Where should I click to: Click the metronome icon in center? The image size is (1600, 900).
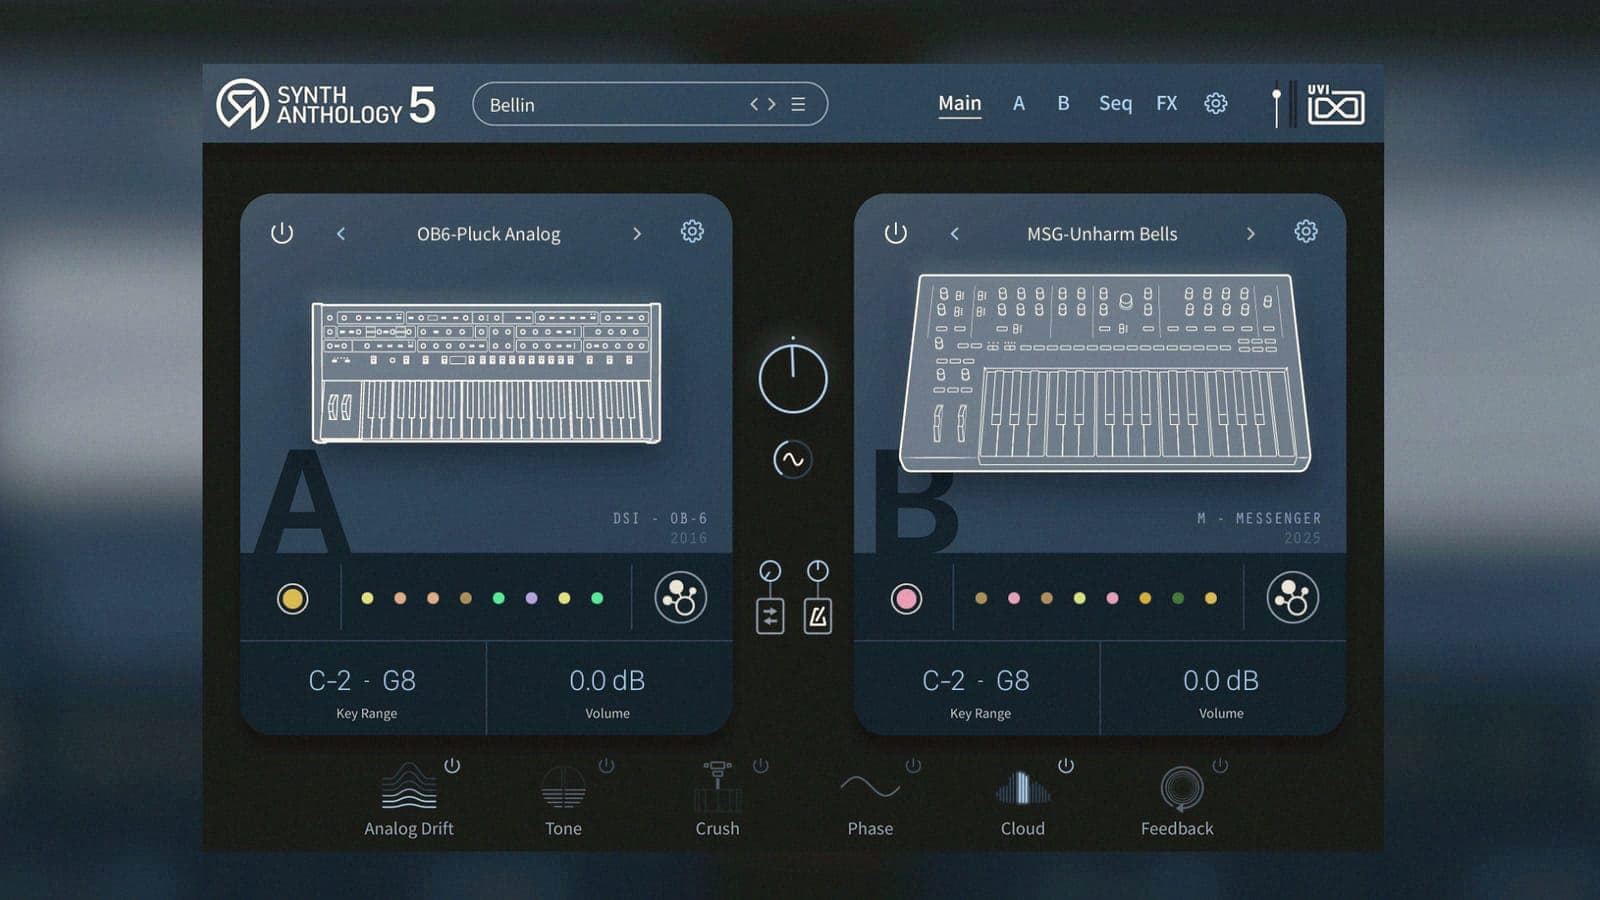[x=817, y=616]
